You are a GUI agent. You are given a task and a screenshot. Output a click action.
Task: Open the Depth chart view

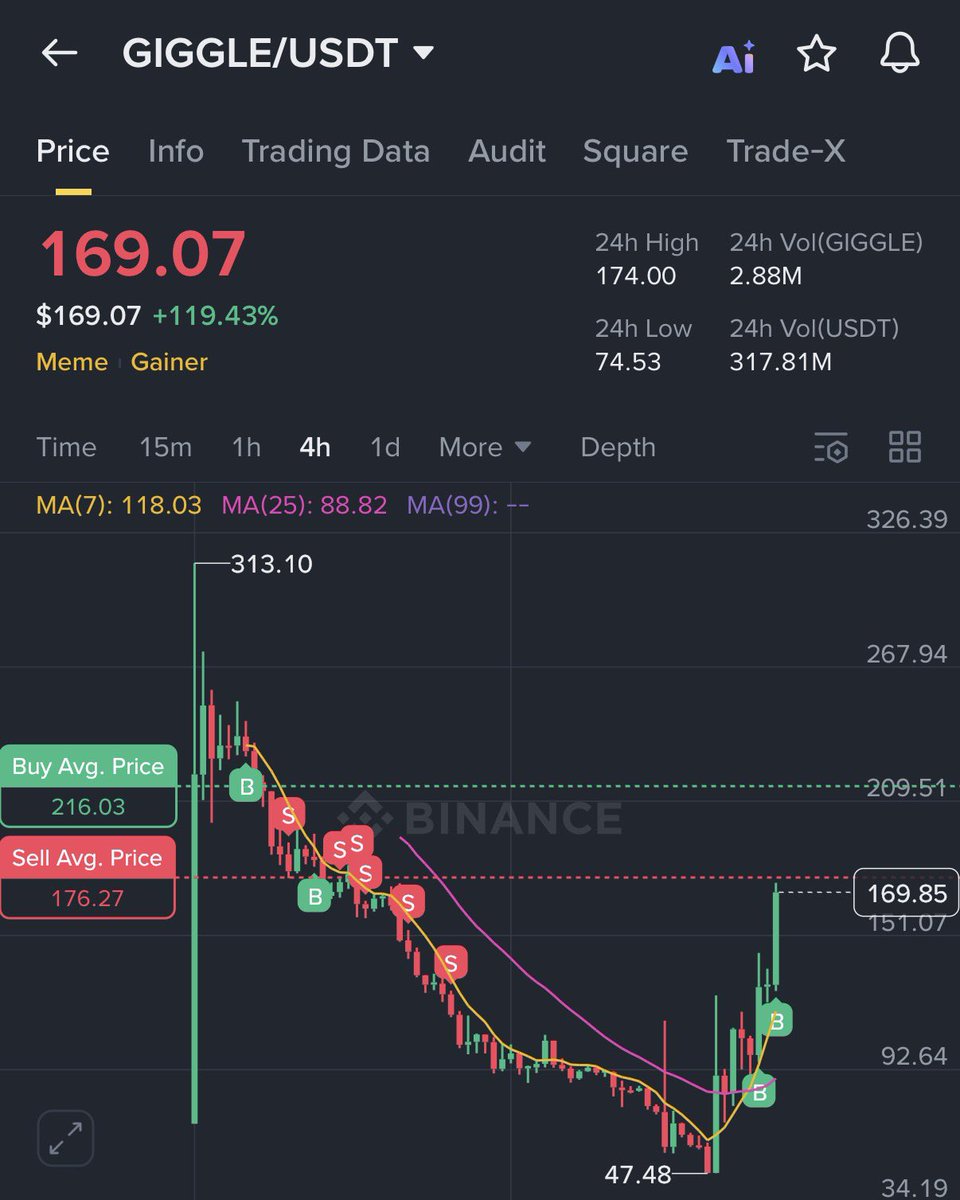[x=618, y=447]
